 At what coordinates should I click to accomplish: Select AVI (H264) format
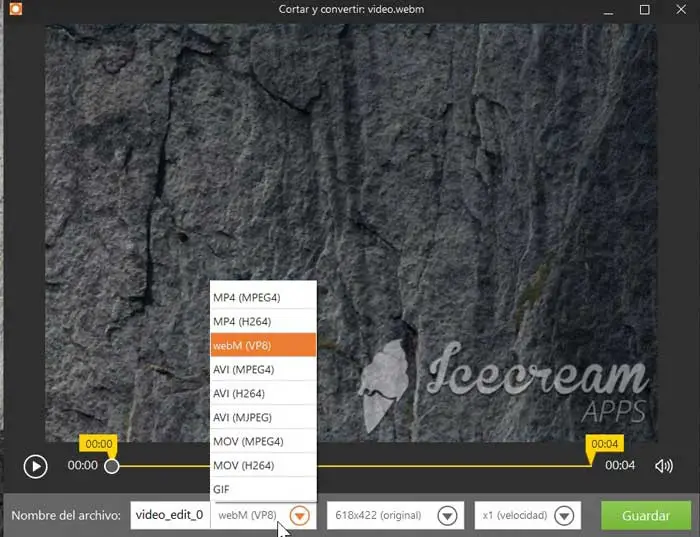tap(263, 393)
